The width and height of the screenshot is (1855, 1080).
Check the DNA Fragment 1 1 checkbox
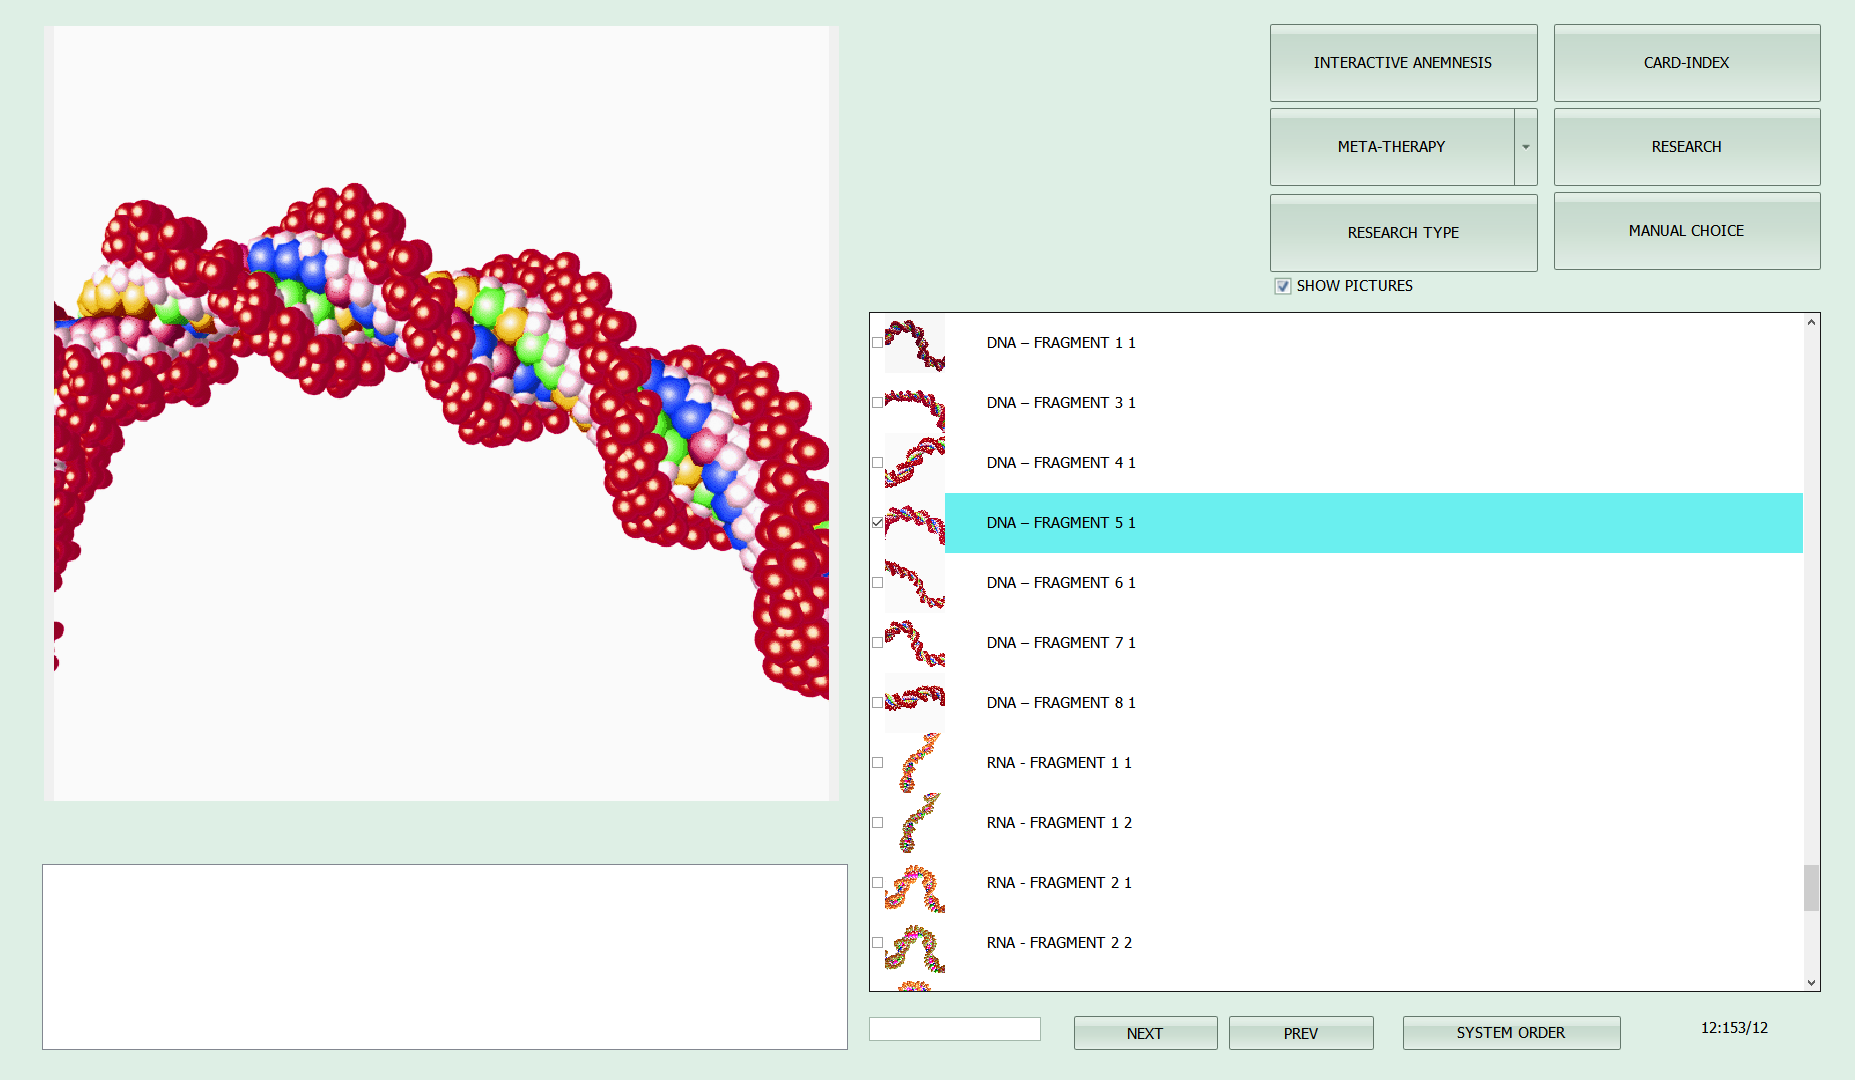(x=877, y=343)
